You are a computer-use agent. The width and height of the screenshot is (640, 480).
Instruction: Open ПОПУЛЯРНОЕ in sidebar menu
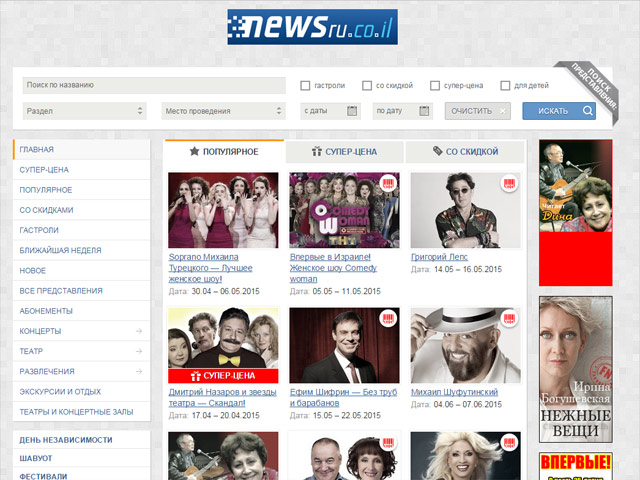coord(82,190)
